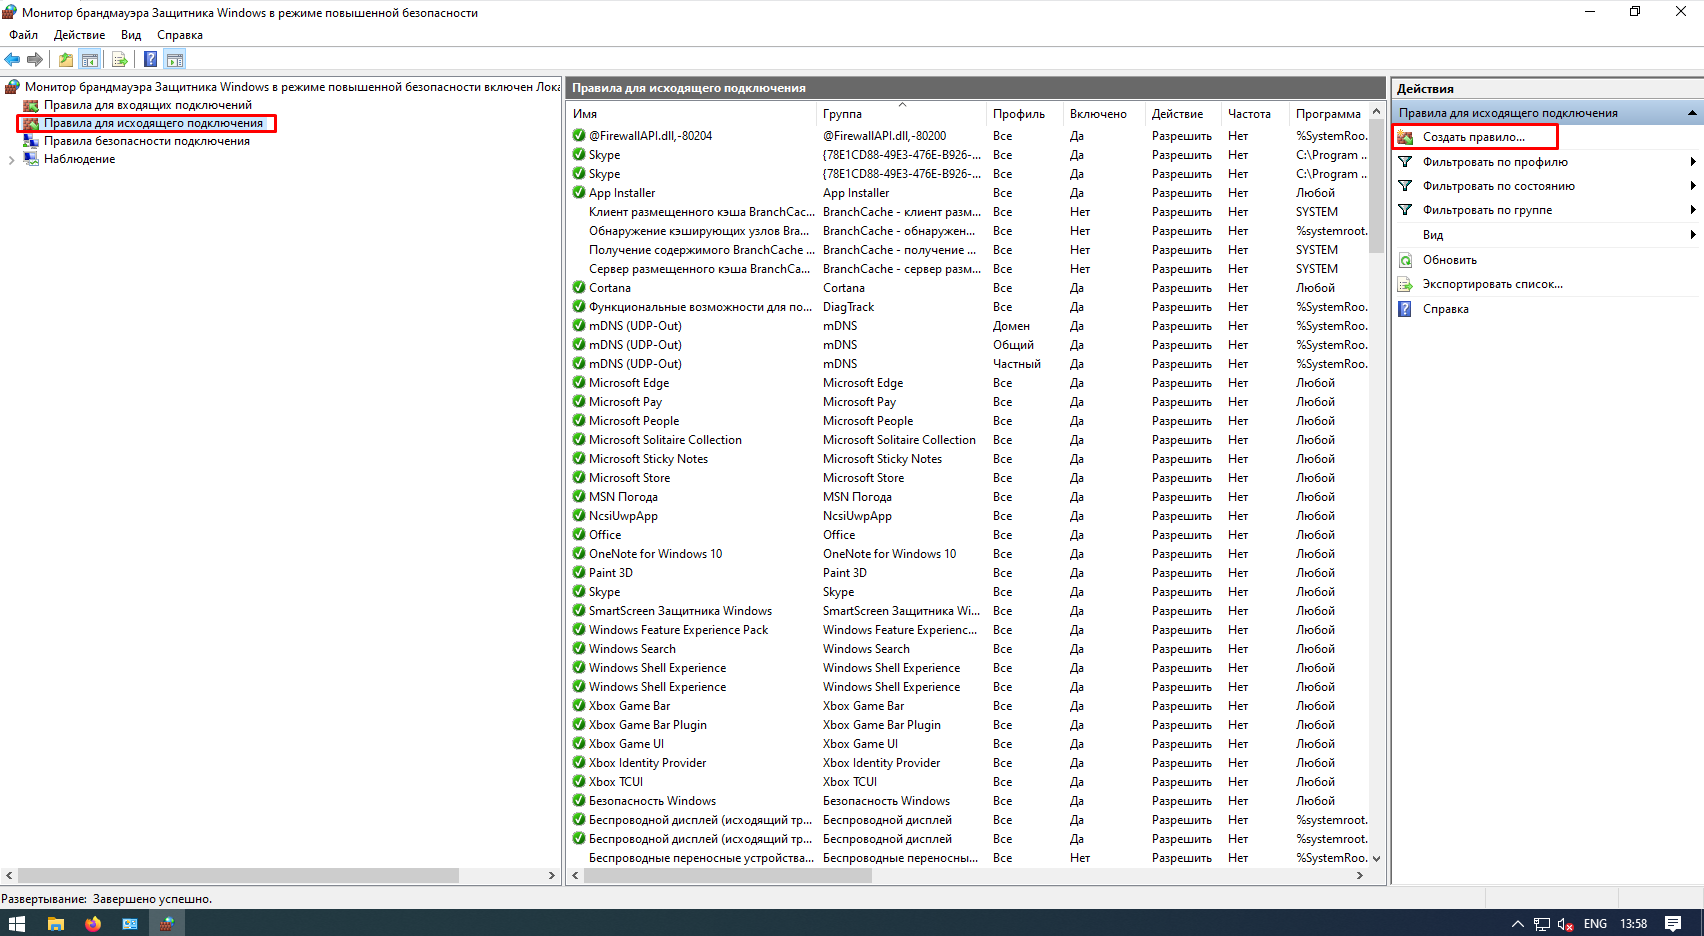Open Фильтровать по группе submenu
Screen dimensions: 1704x936
[x=1487, y=210]
